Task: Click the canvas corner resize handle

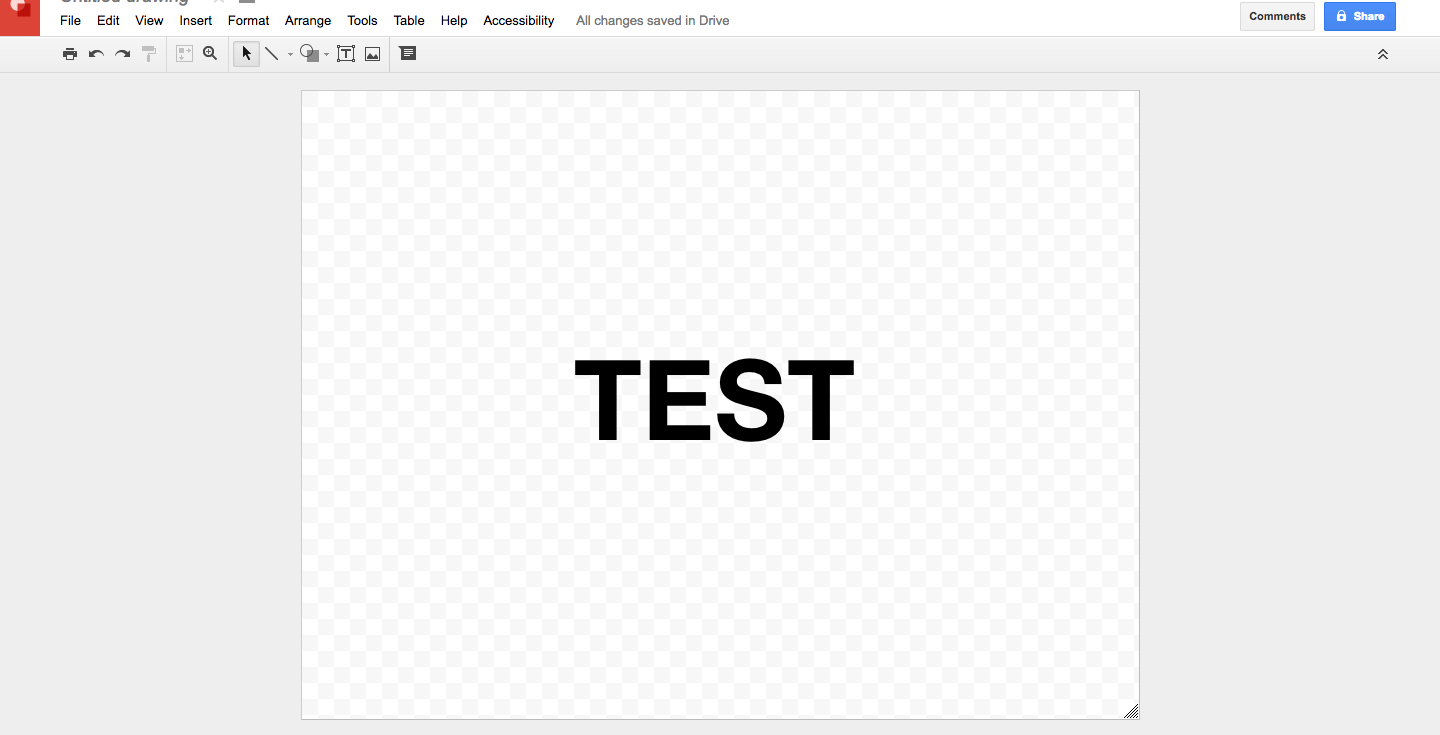Action: [x=1131, y=711]
